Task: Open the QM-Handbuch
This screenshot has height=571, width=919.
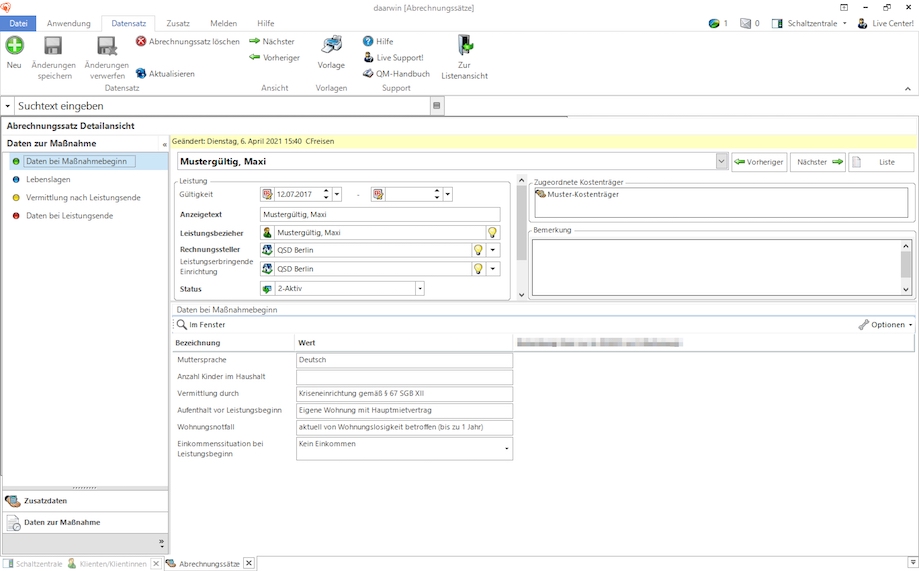Action: (396, 74)
